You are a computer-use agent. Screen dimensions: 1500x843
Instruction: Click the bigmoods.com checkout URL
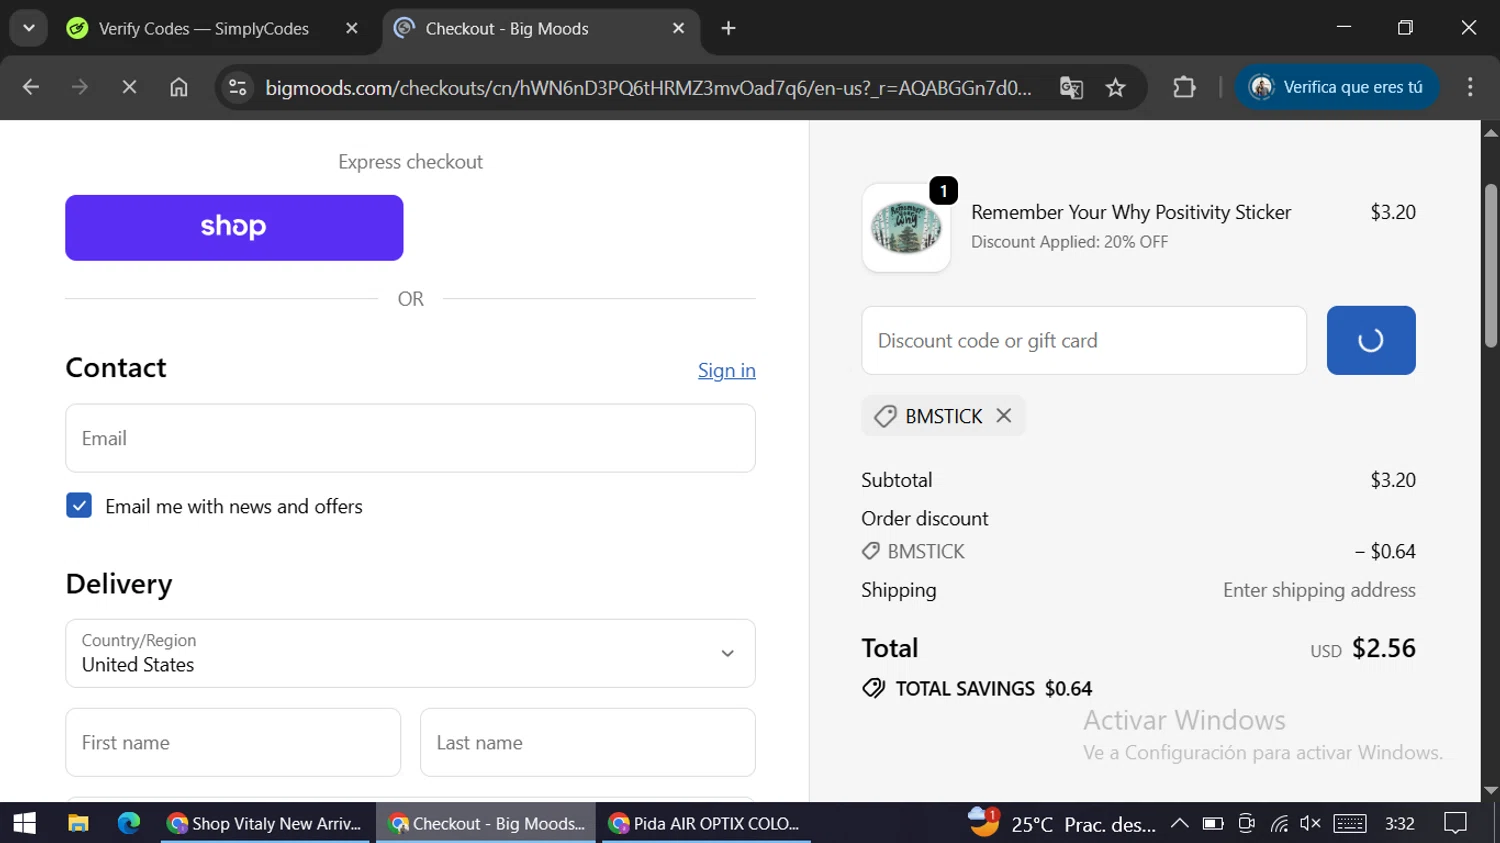648,87
